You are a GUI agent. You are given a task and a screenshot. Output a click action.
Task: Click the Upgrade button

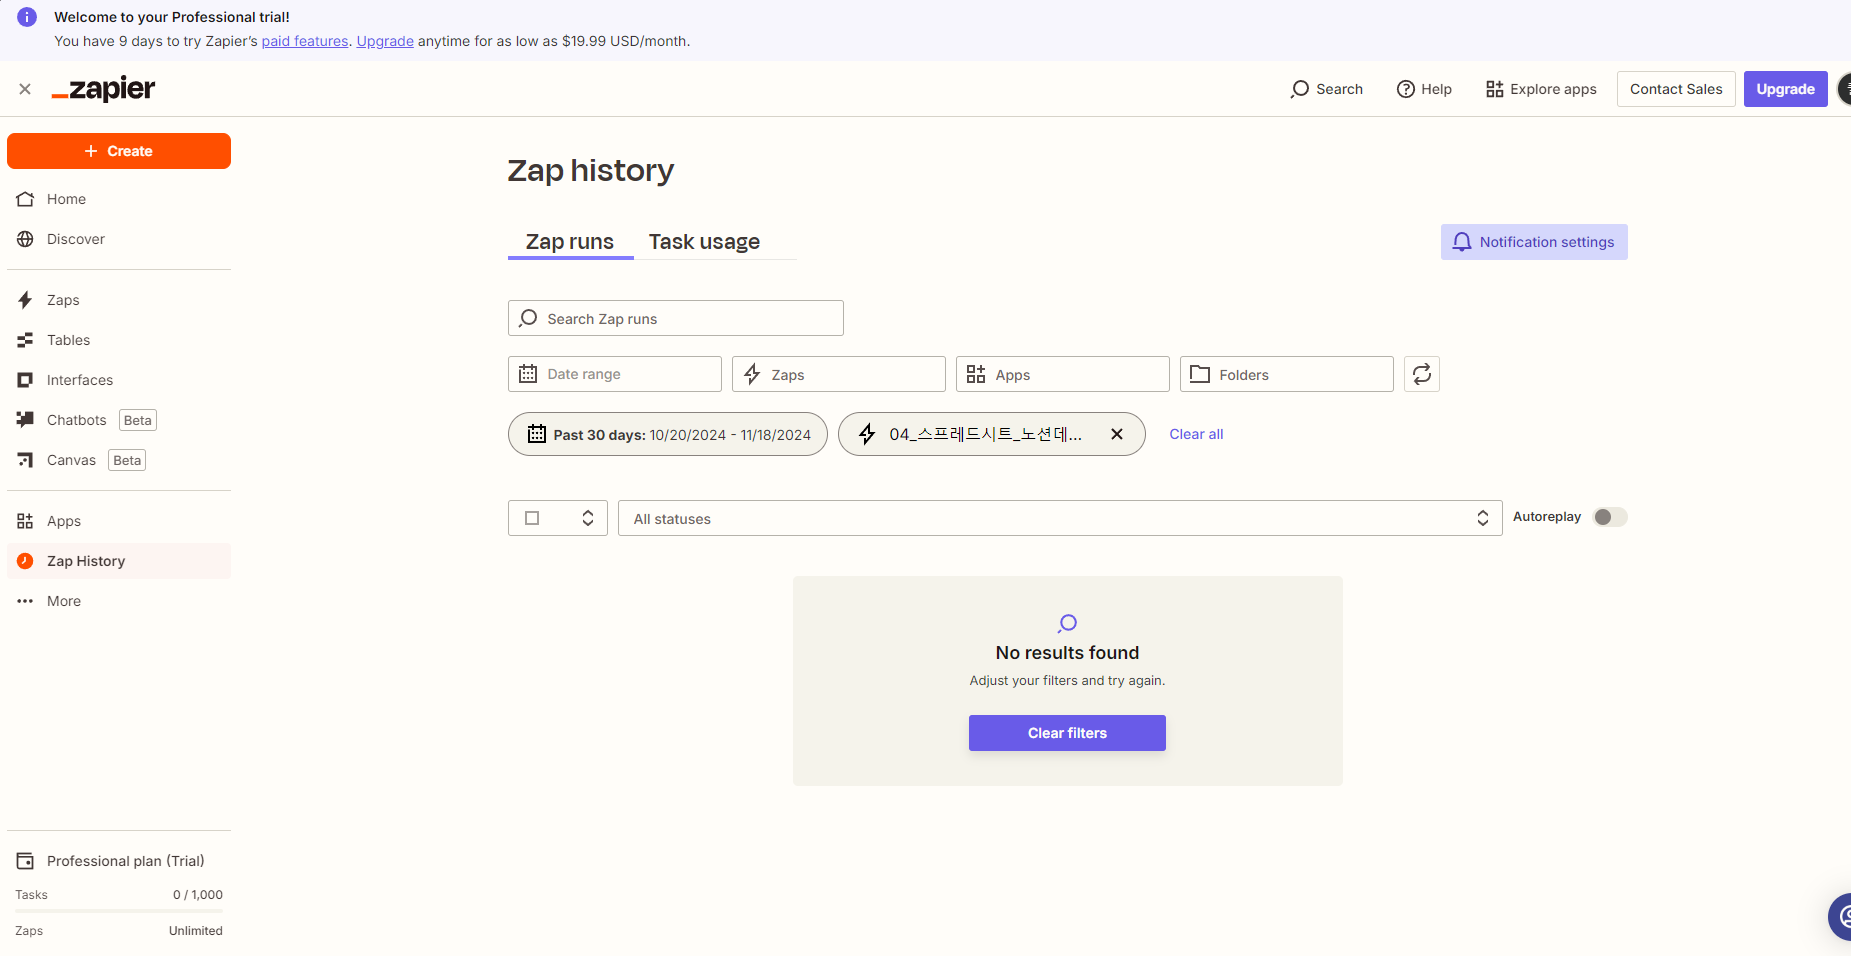[1786, 89]
